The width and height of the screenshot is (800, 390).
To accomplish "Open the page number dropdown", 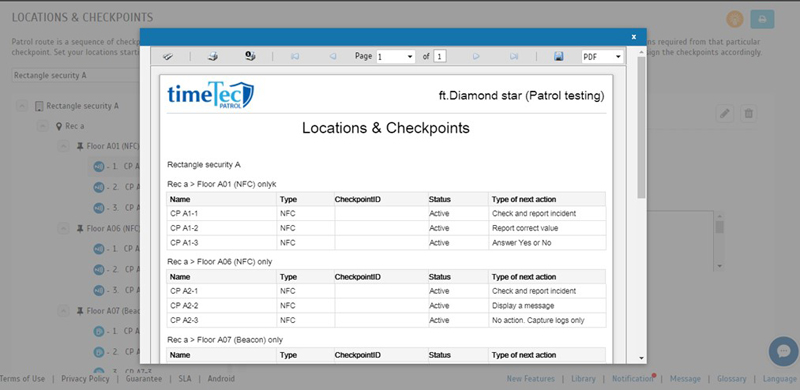I will point(395,57).
